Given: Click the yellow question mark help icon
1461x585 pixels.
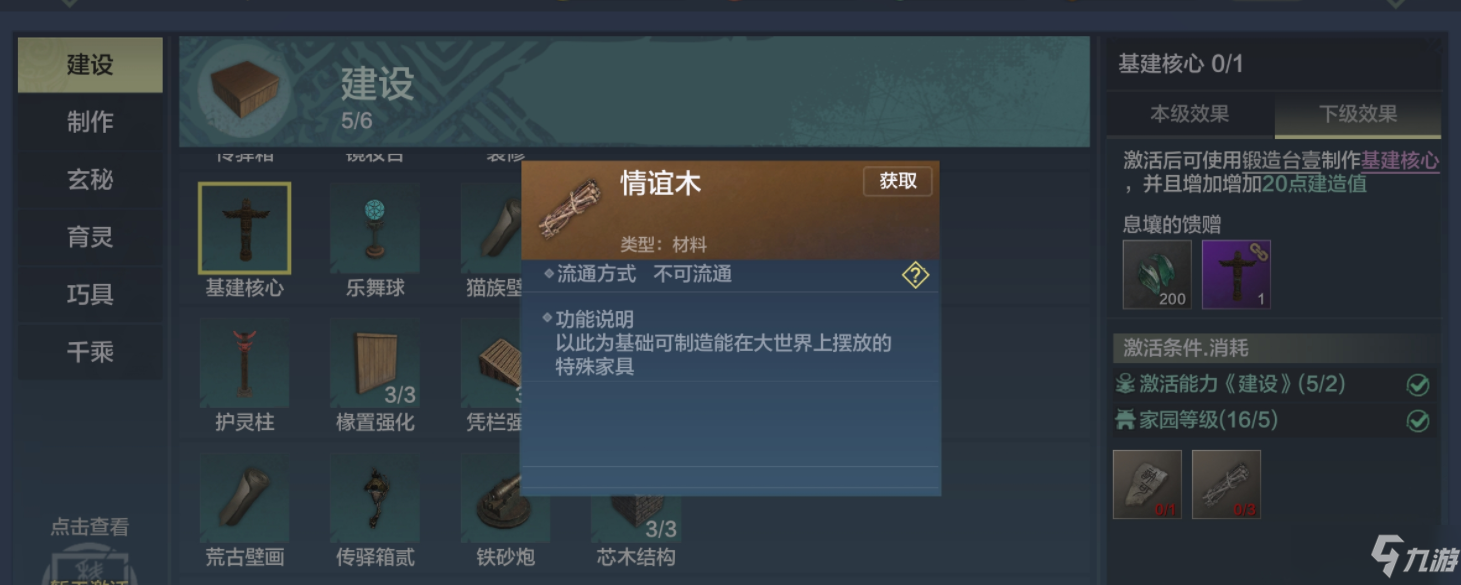Looking at the screenshot, I should pos(915,276).
